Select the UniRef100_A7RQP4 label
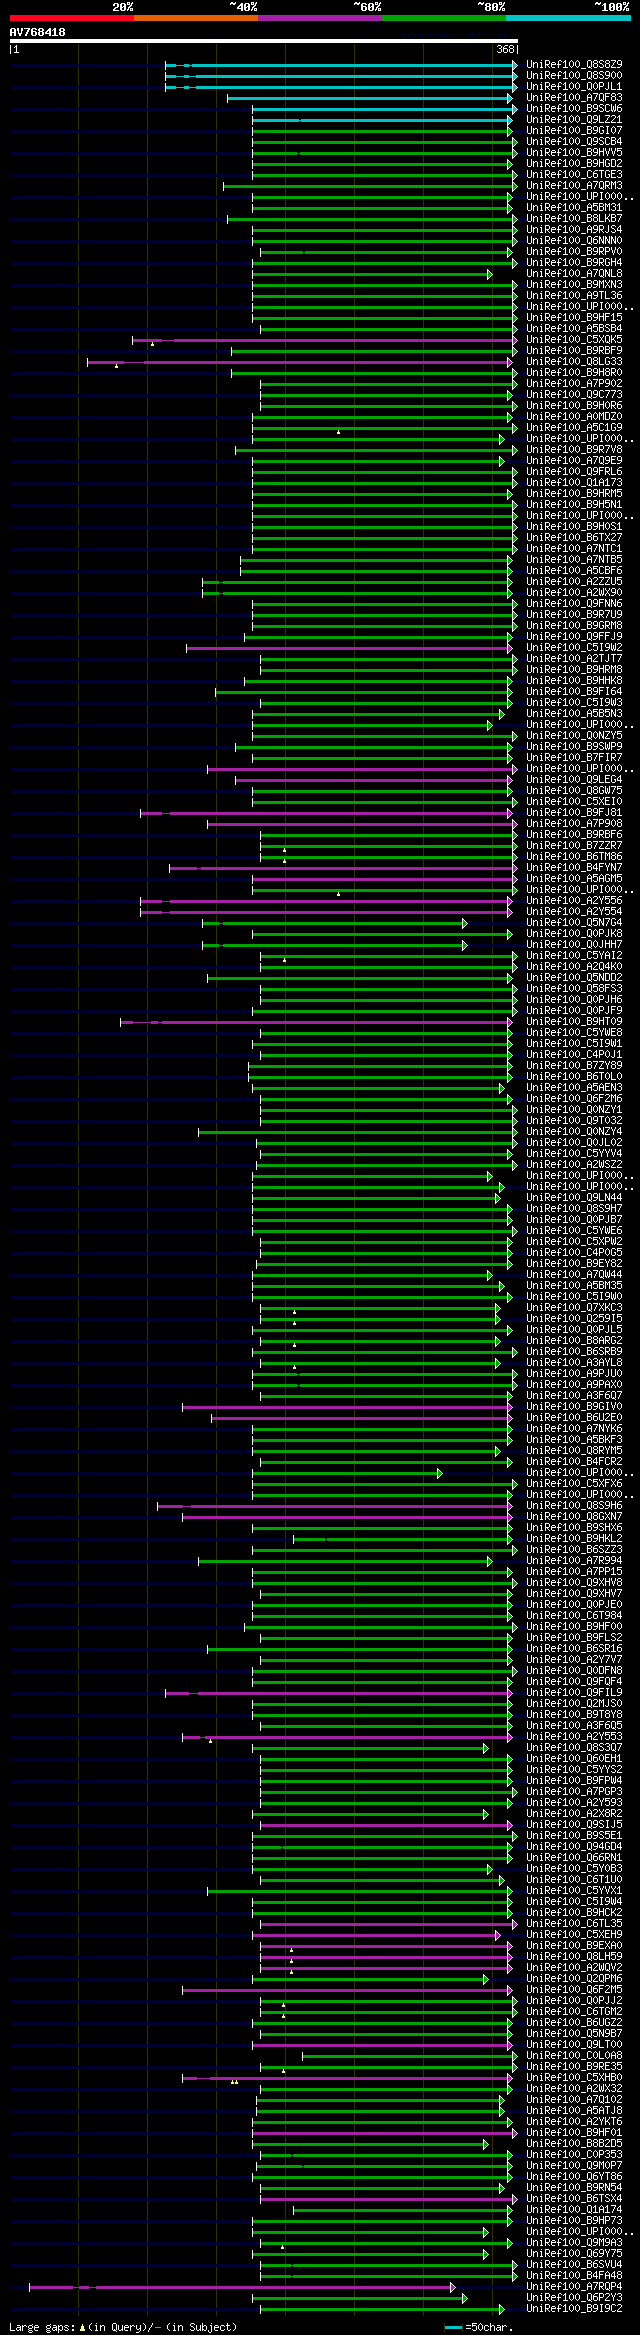The height and width of the screenshot is (2335, 640). (x=574, y=2286)
